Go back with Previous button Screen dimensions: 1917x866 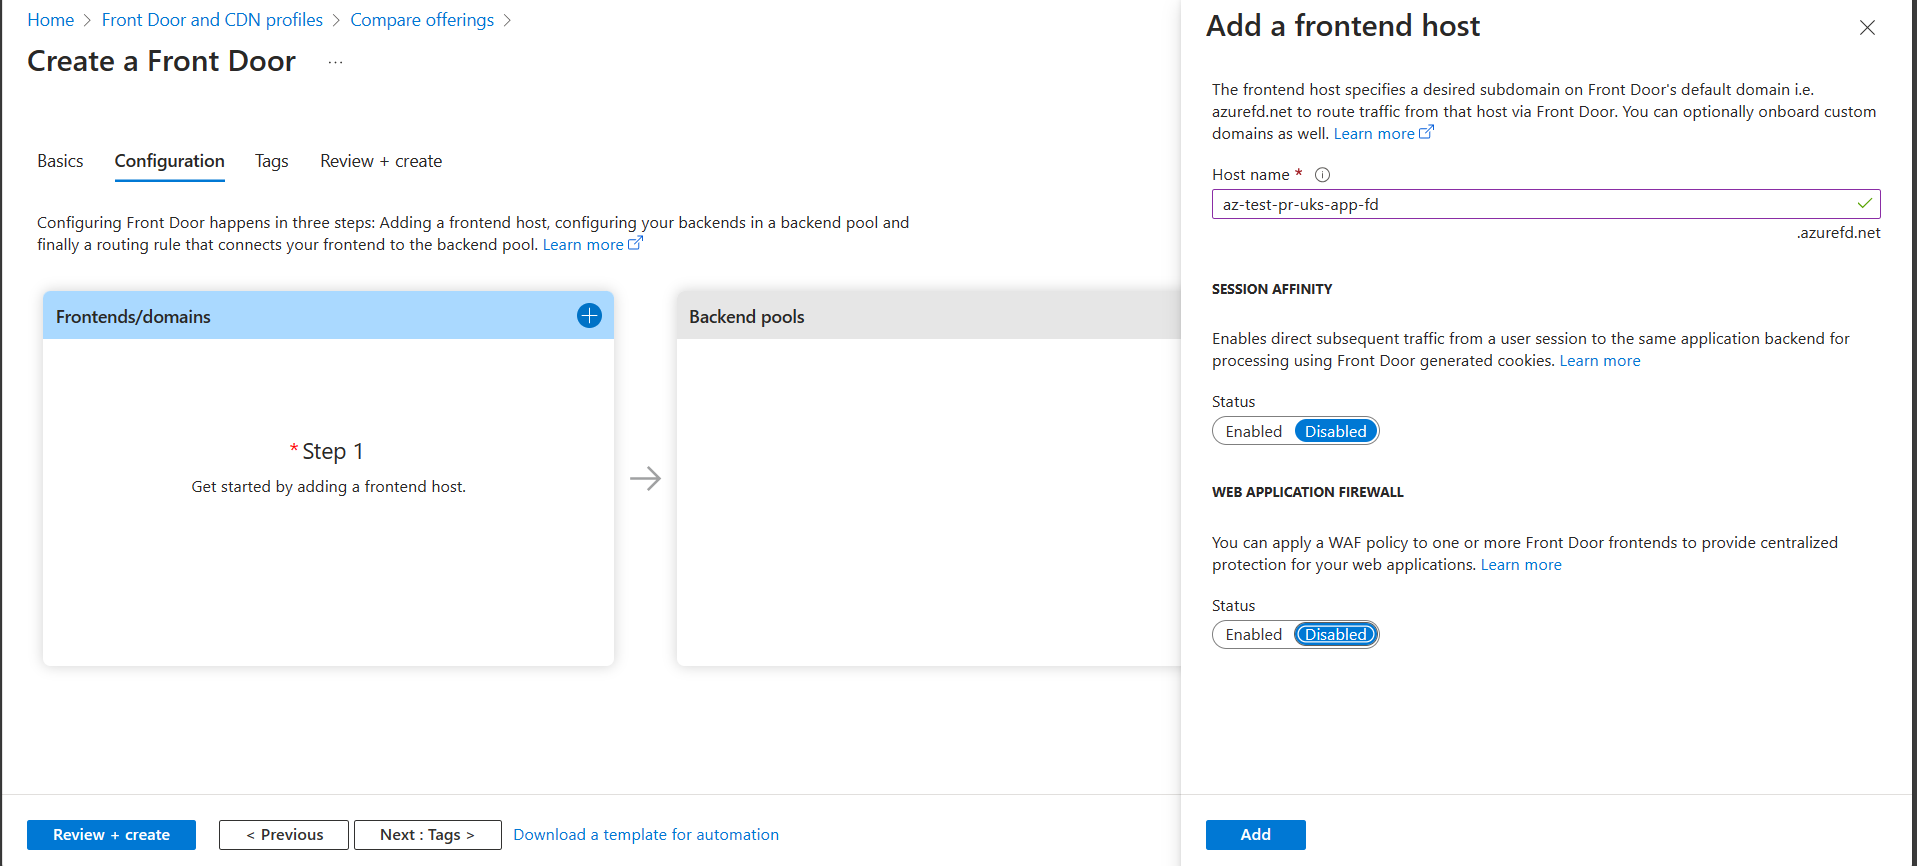(284, 835)
